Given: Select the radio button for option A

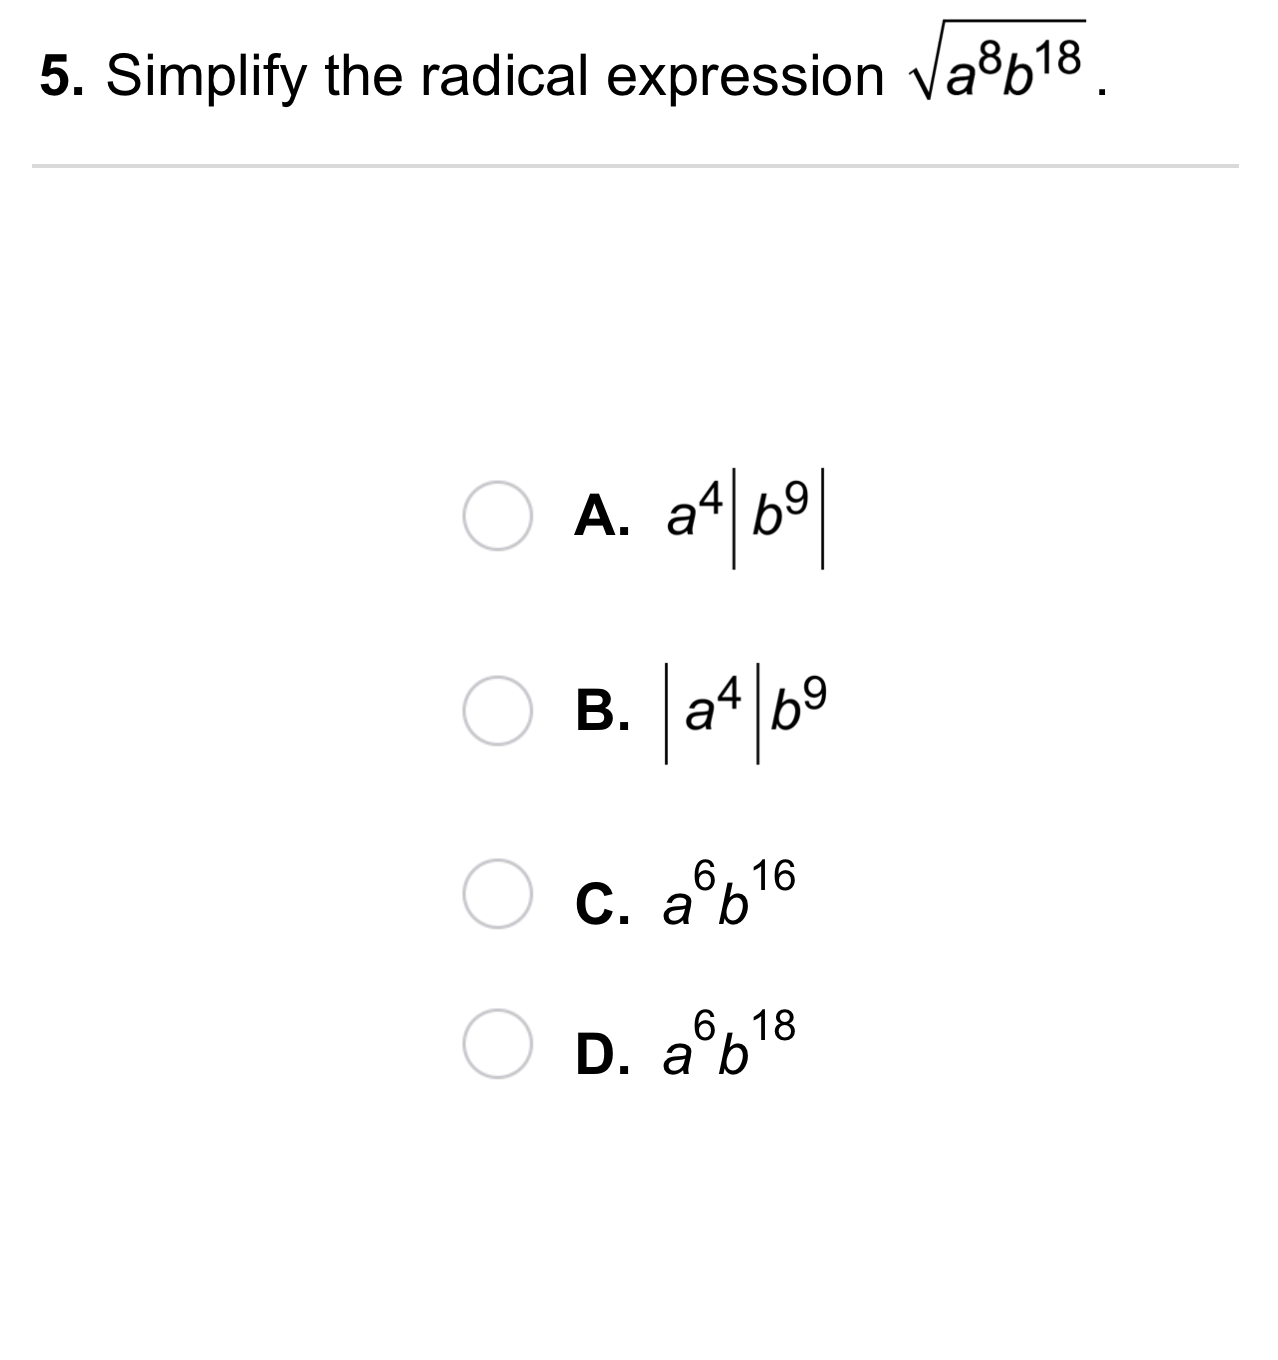Looking at the screenshot, I should (x=497, y=516).
